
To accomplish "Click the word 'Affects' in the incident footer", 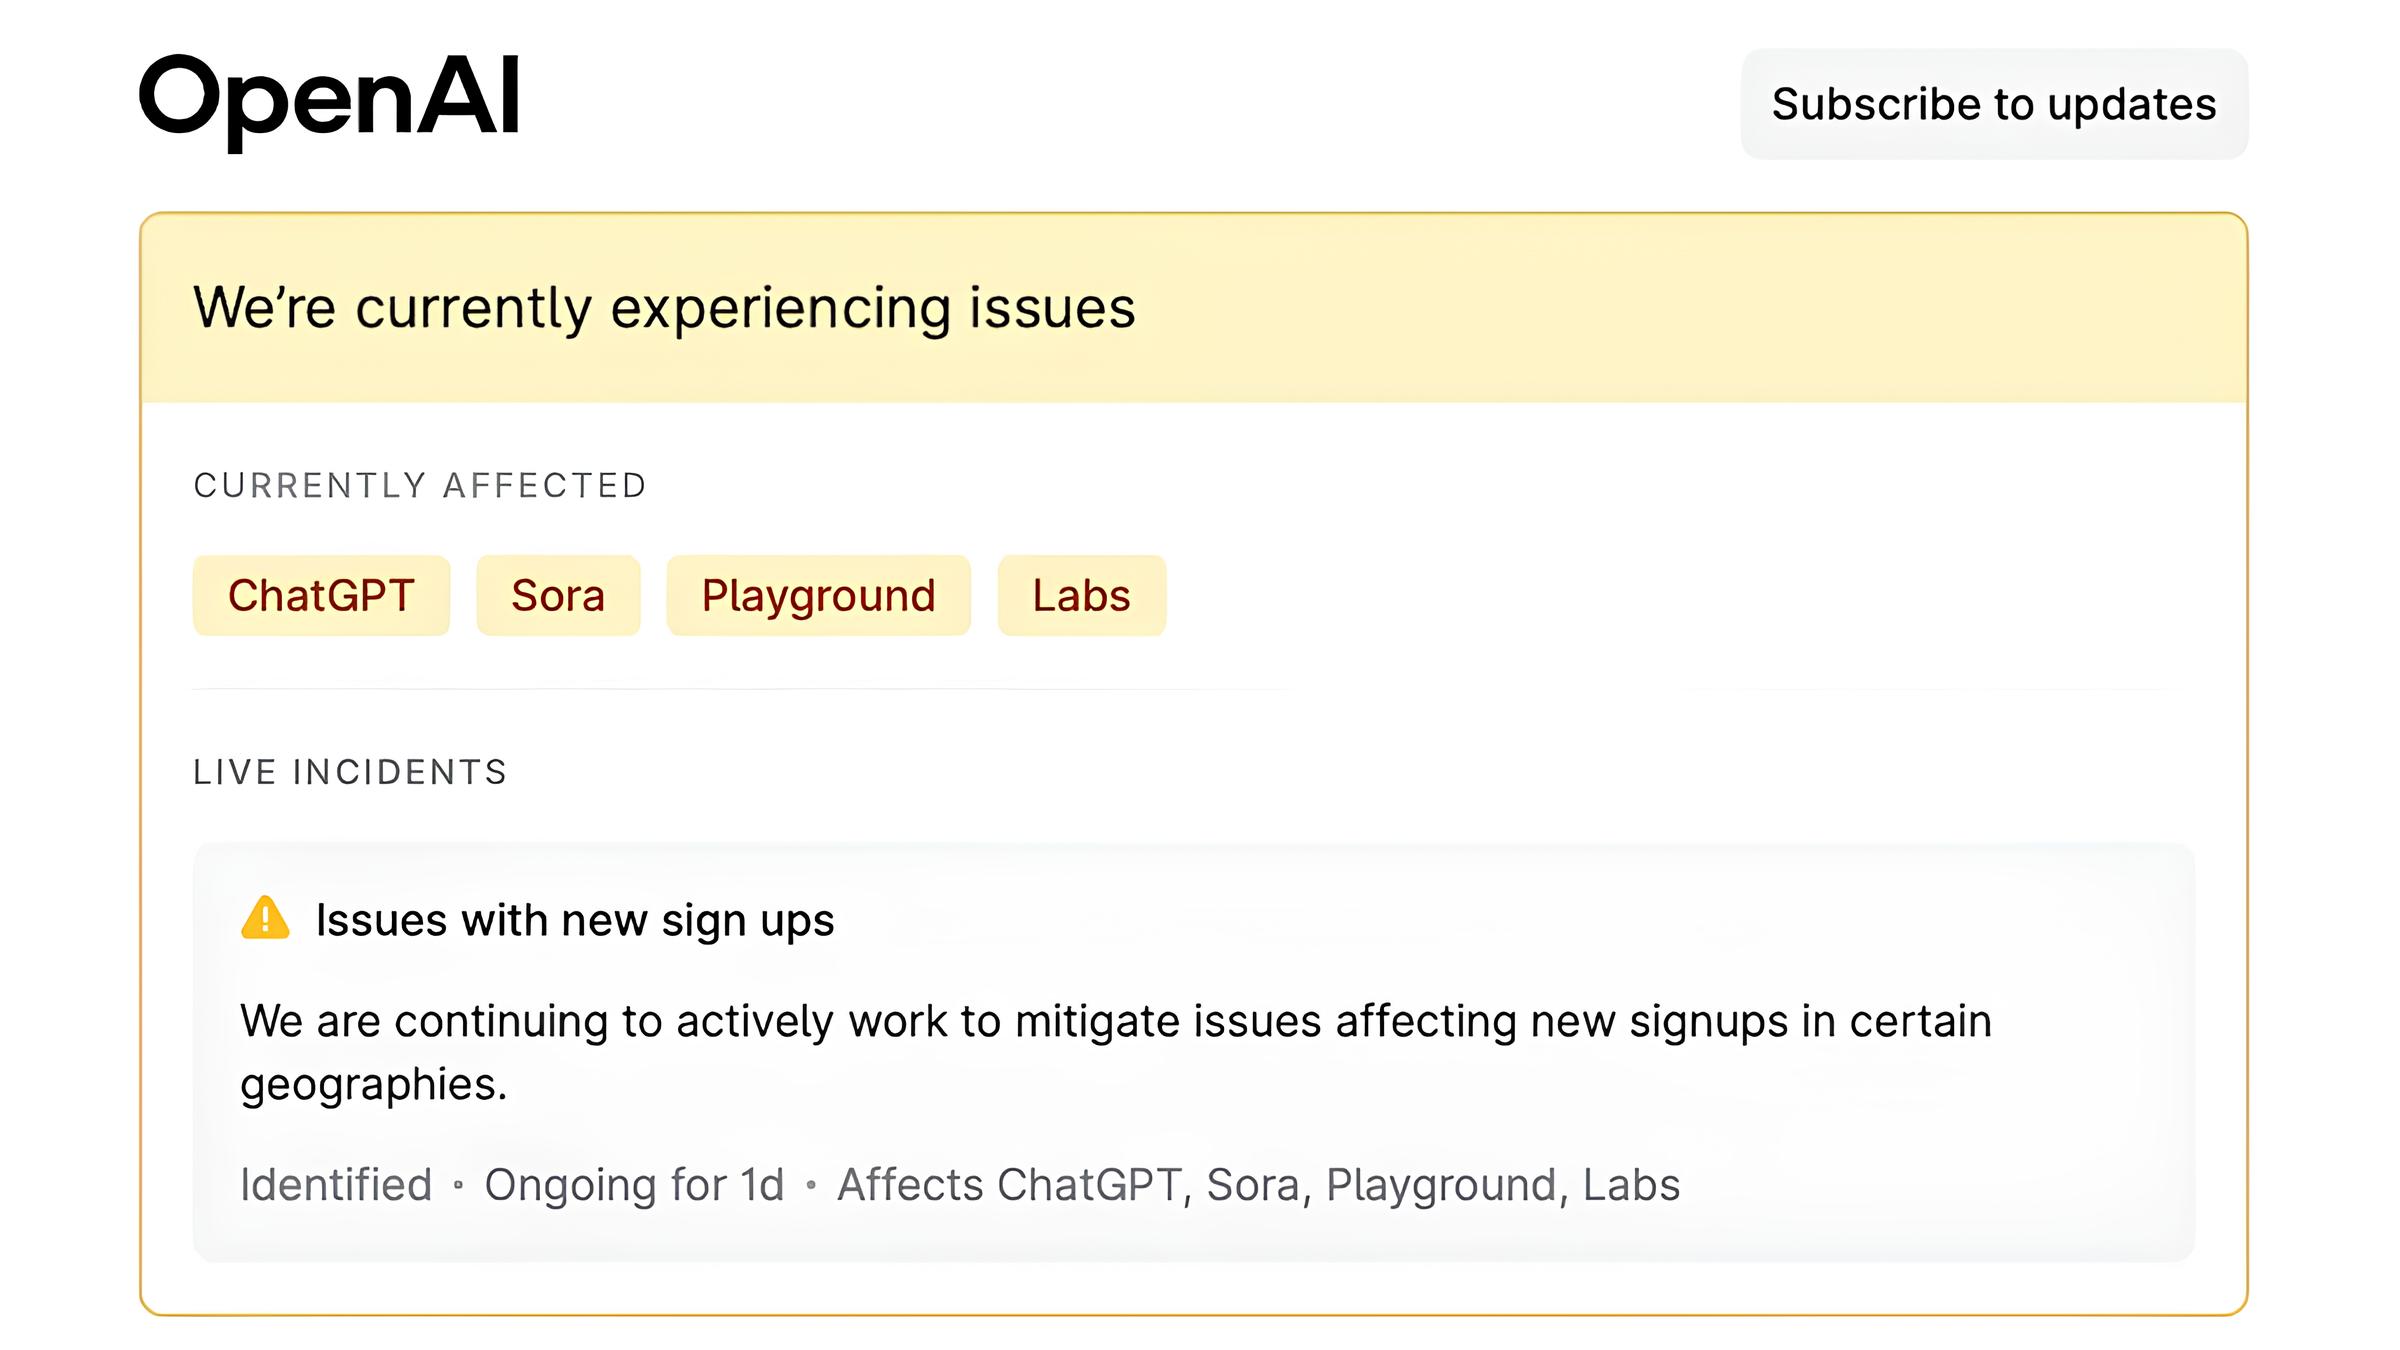I will [x=910, y=1185].
